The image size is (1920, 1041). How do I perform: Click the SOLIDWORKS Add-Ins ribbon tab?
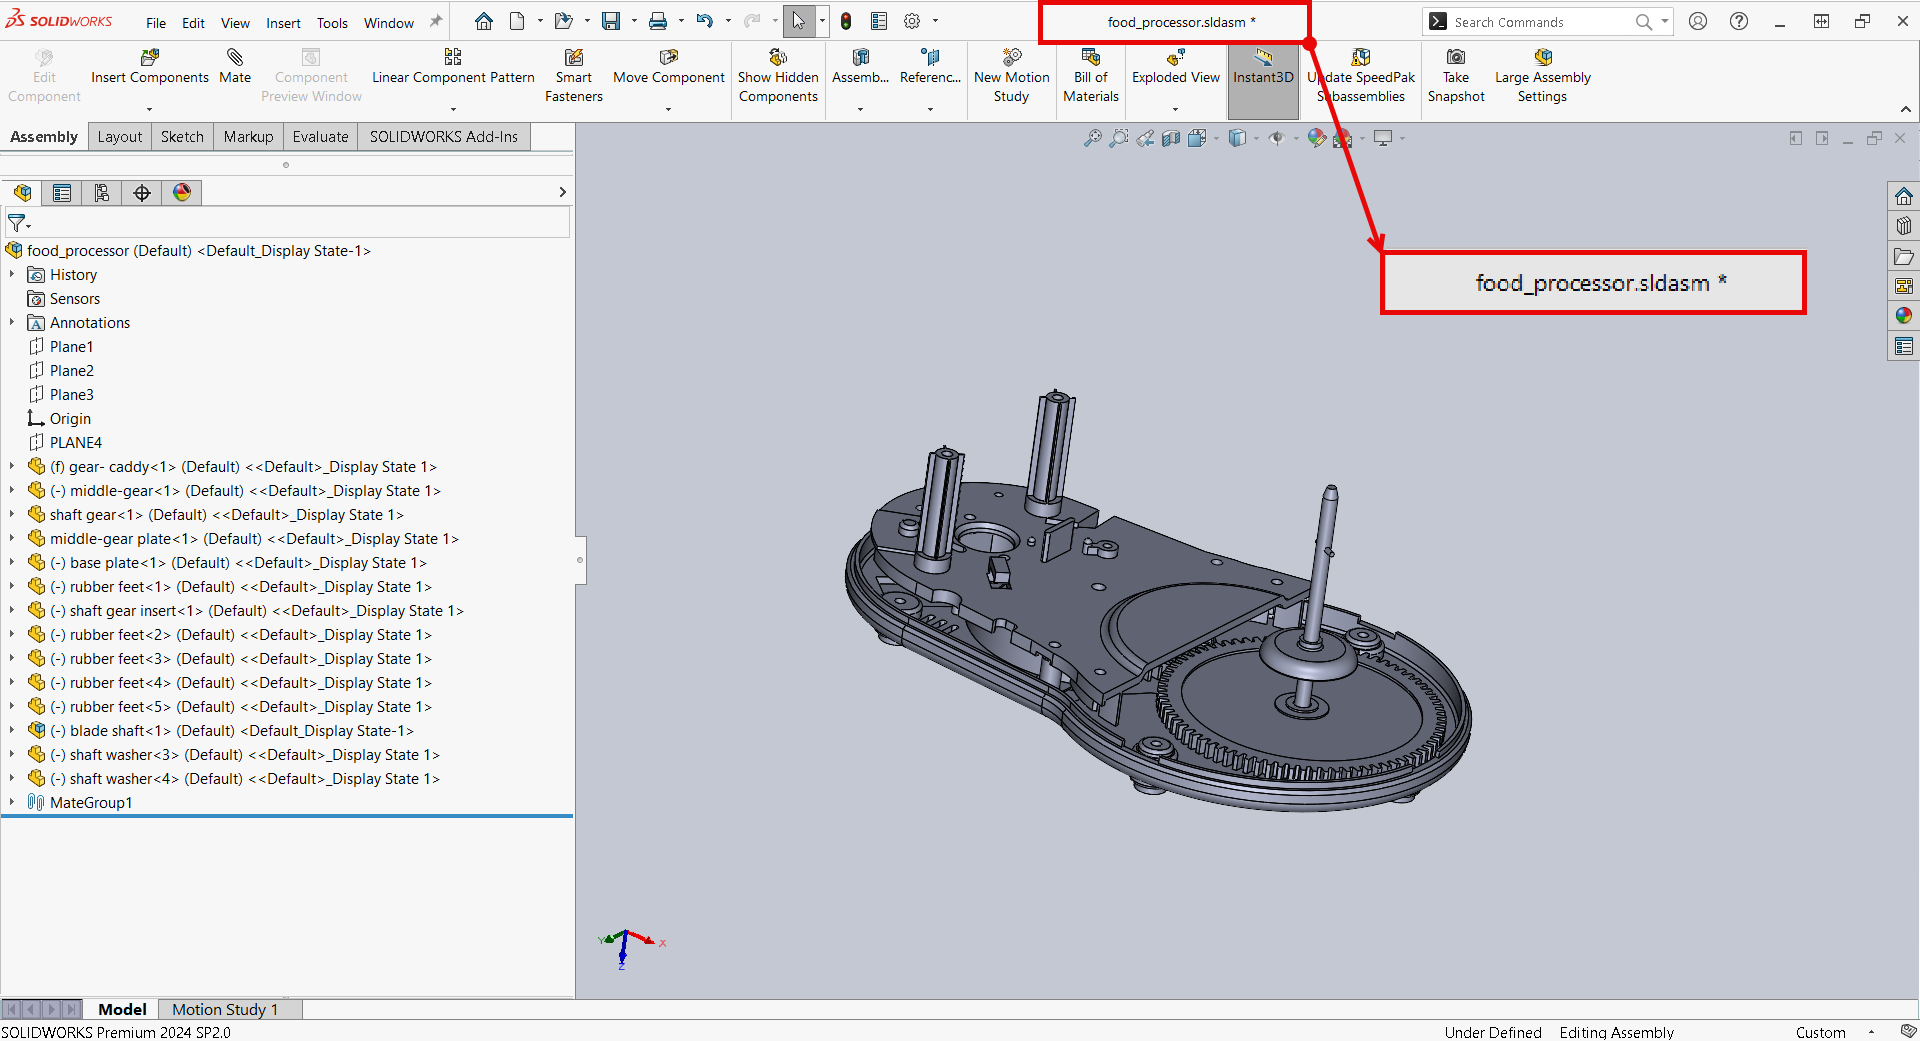point(443,136)
